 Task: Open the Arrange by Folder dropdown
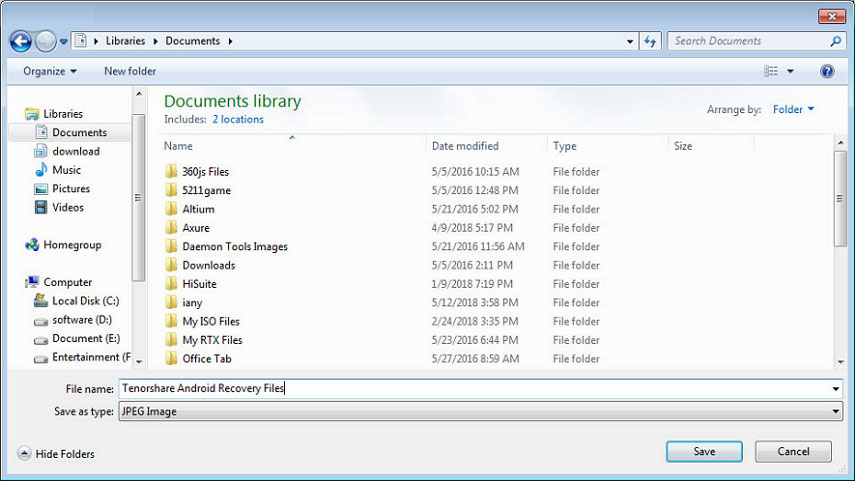[x=793, y=110]
